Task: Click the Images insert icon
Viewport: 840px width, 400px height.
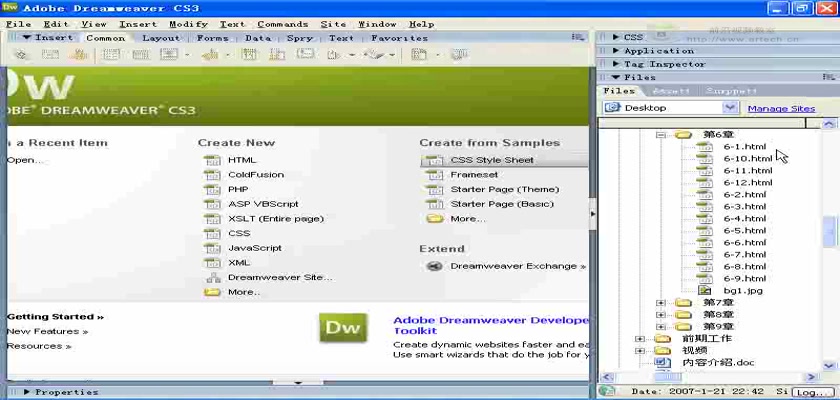Action: pos(169,54)
